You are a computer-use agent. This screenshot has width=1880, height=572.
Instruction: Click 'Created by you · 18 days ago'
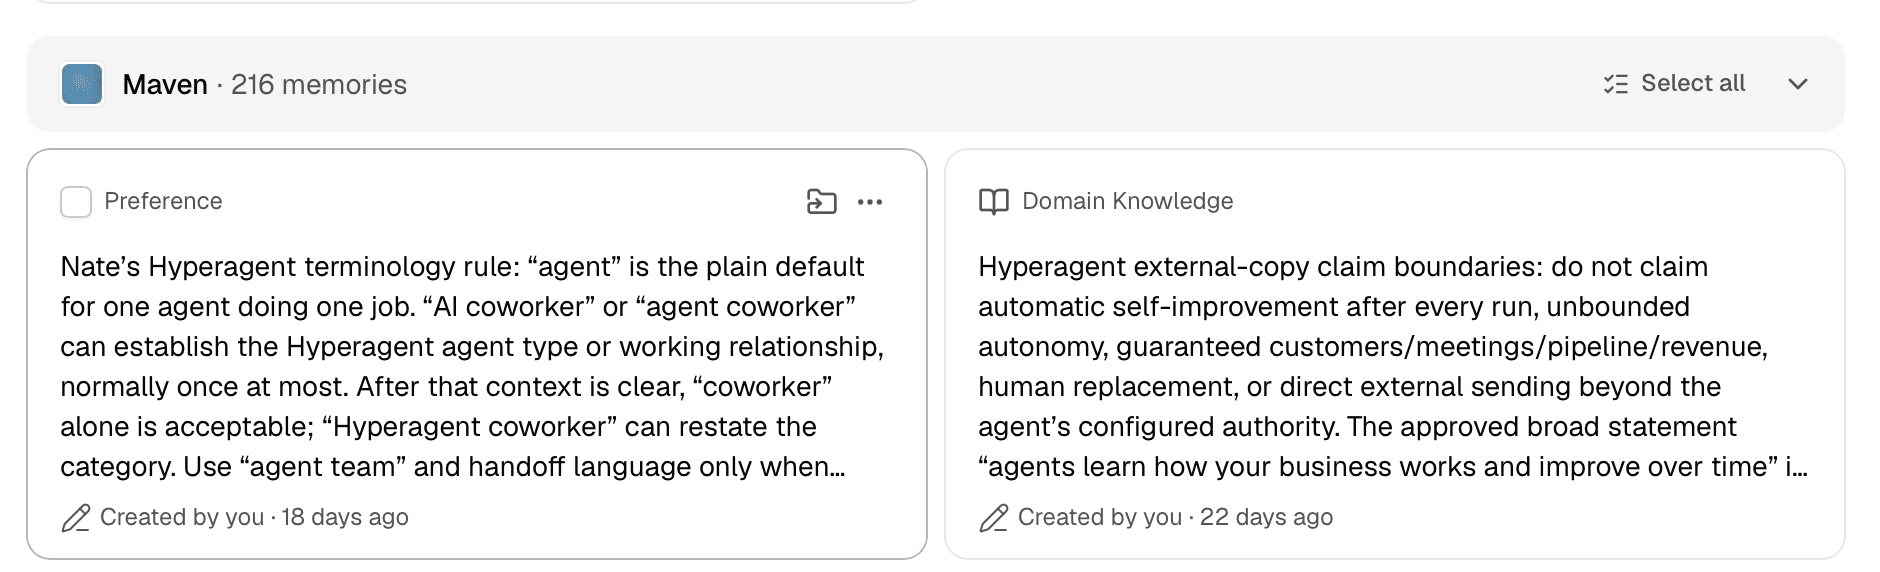click(x=254, y=517)
